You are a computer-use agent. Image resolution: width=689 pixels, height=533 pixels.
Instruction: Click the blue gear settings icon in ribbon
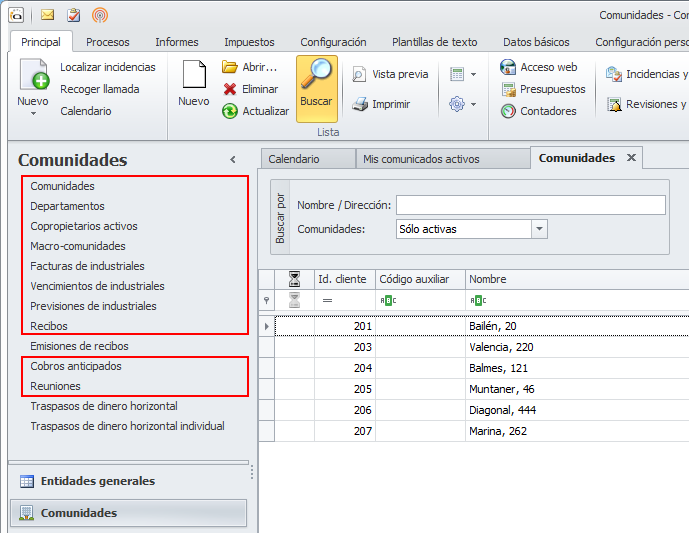(x=457, y=104)
